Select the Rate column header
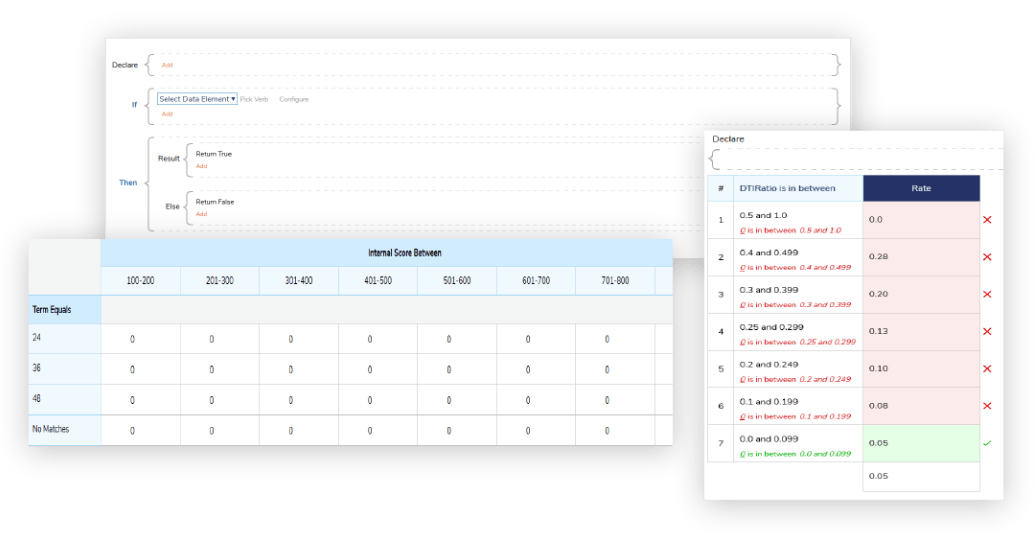This screenshot has width=1035, height=542. point(921,188)
